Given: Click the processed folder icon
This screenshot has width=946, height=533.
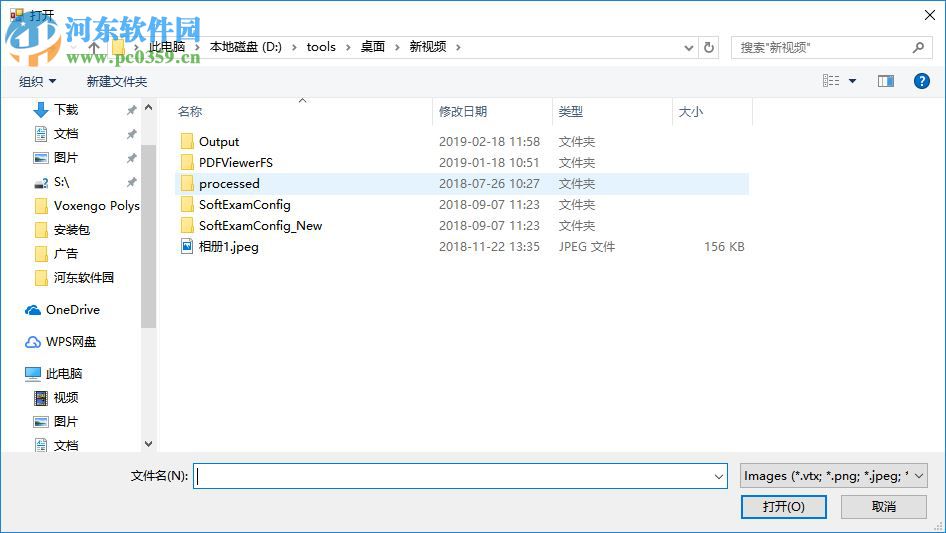Looking at the screenshot, I should (187, 184).
